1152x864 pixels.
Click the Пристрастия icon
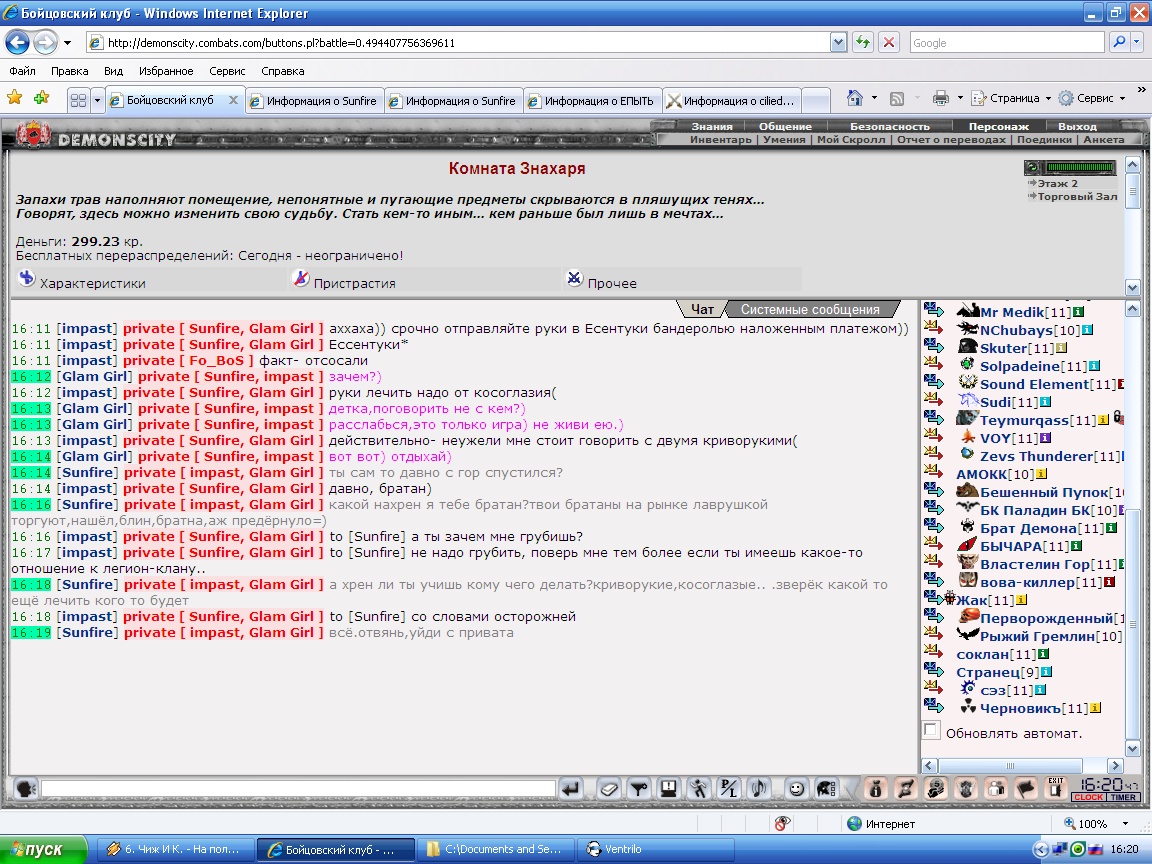pyautogui.click(x=300, y=278)
